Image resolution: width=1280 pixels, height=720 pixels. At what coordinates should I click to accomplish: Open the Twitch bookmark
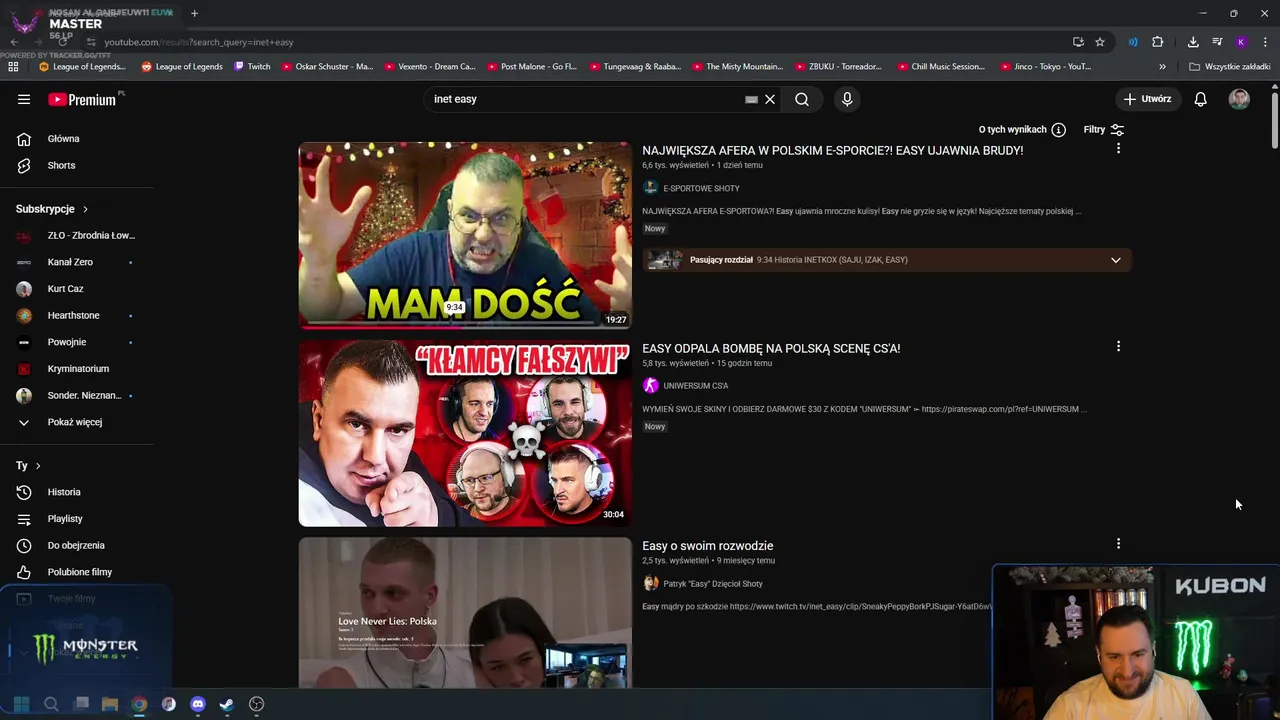pyautogui.click(x=252, y=67)
